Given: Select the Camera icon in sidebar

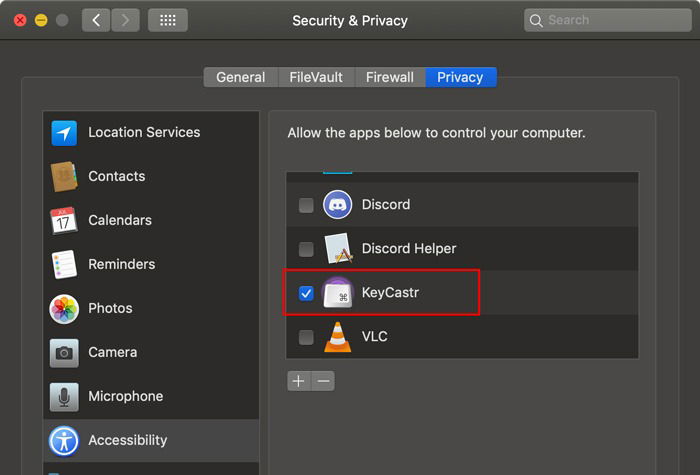Looking at the screenshot, I should tap(65, 353).
